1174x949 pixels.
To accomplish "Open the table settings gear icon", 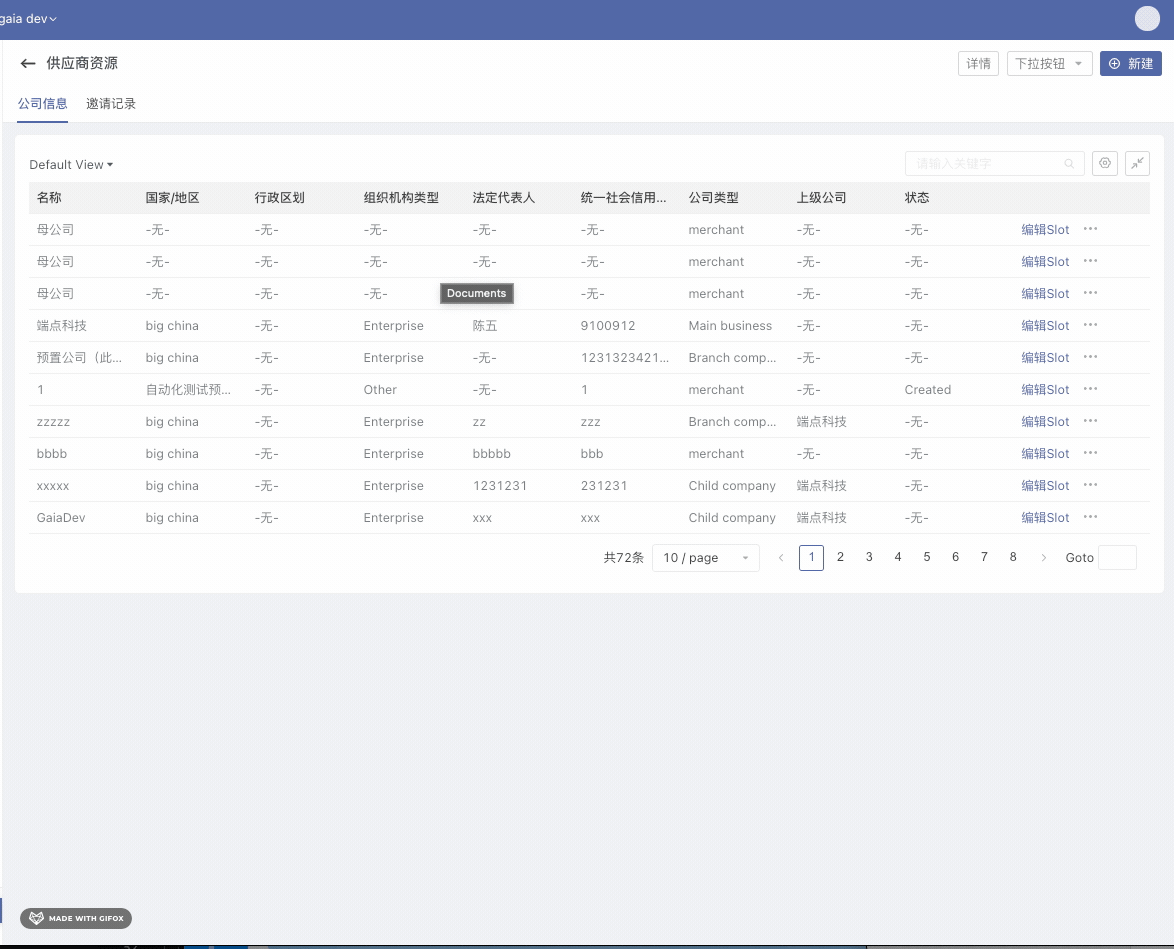I will (x=1104, y=163).
